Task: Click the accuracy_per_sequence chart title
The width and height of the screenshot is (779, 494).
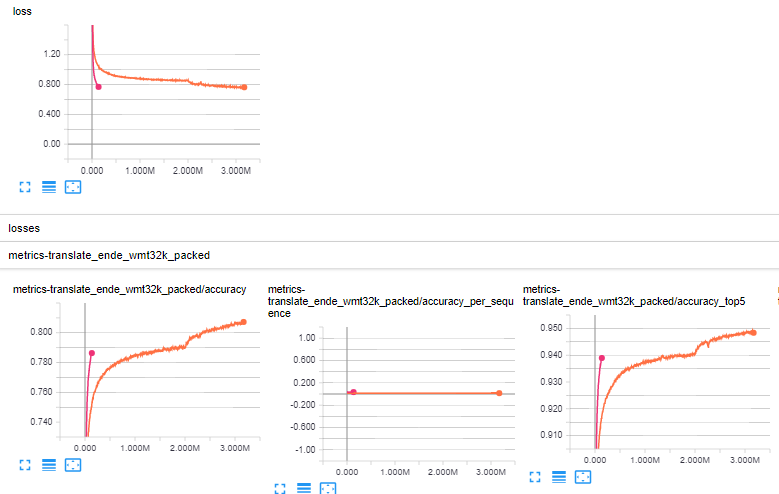Action: pos(390,301)
